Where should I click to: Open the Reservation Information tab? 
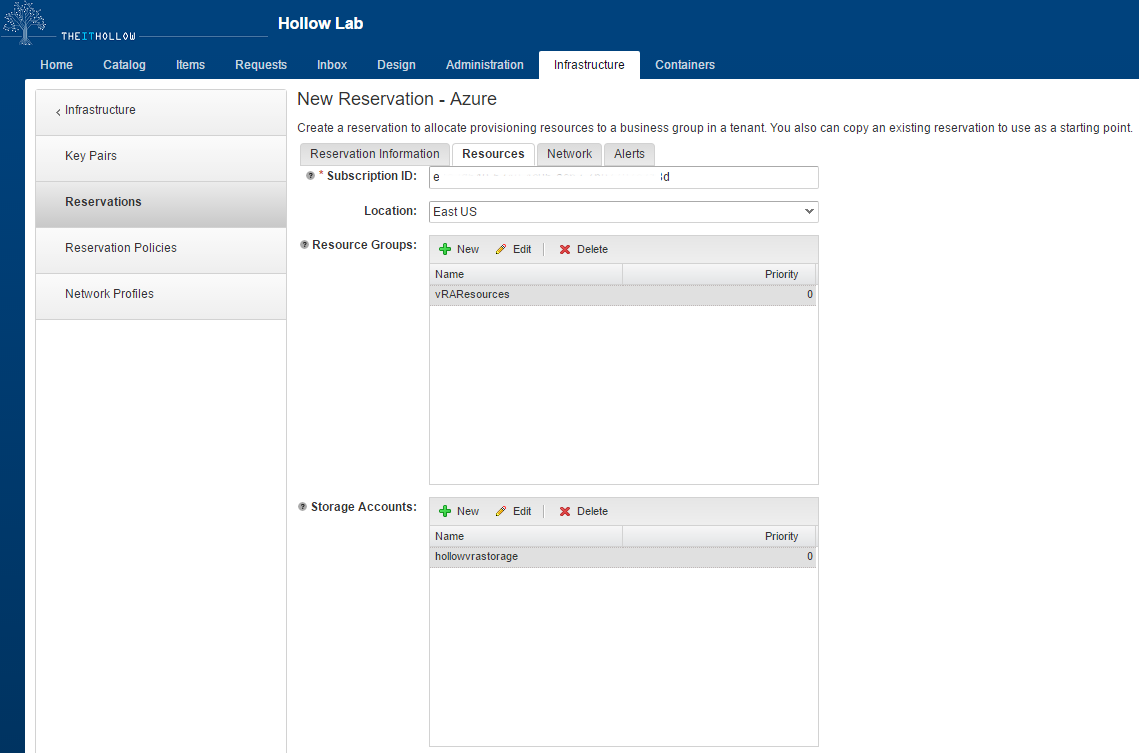tap(374, 154)
